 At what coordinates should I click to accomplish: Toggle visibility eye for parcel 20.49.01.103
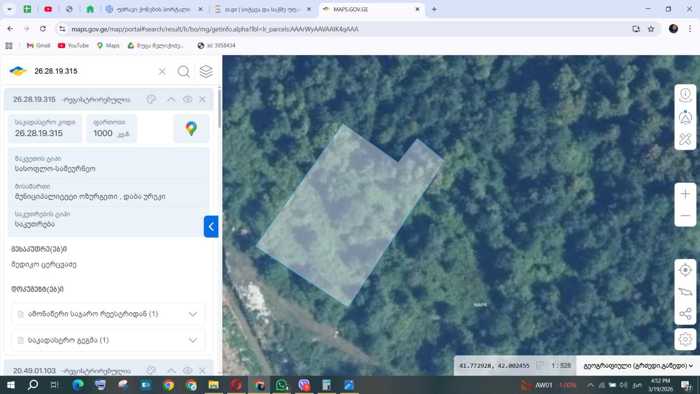[188, 370]
